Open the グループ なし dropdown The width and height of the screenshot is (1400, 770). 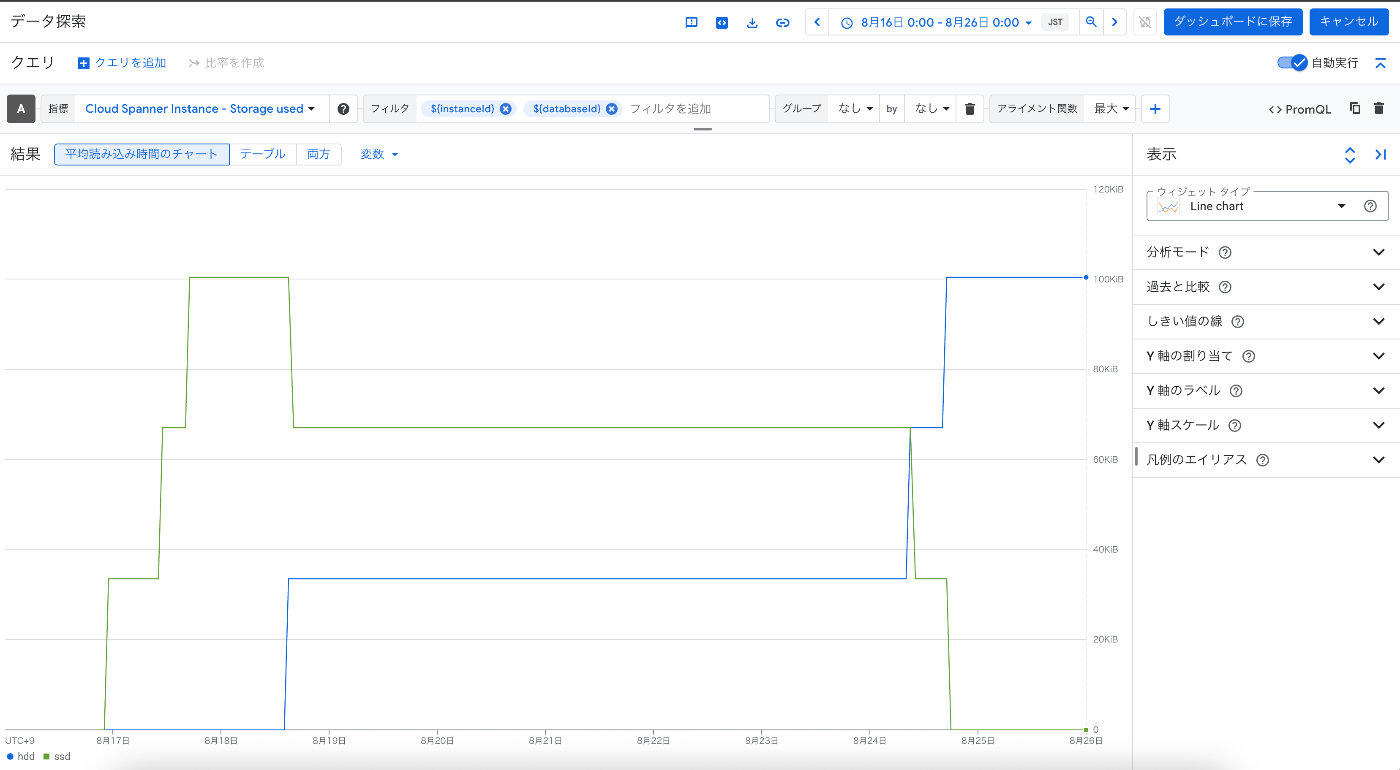(856, 109)
